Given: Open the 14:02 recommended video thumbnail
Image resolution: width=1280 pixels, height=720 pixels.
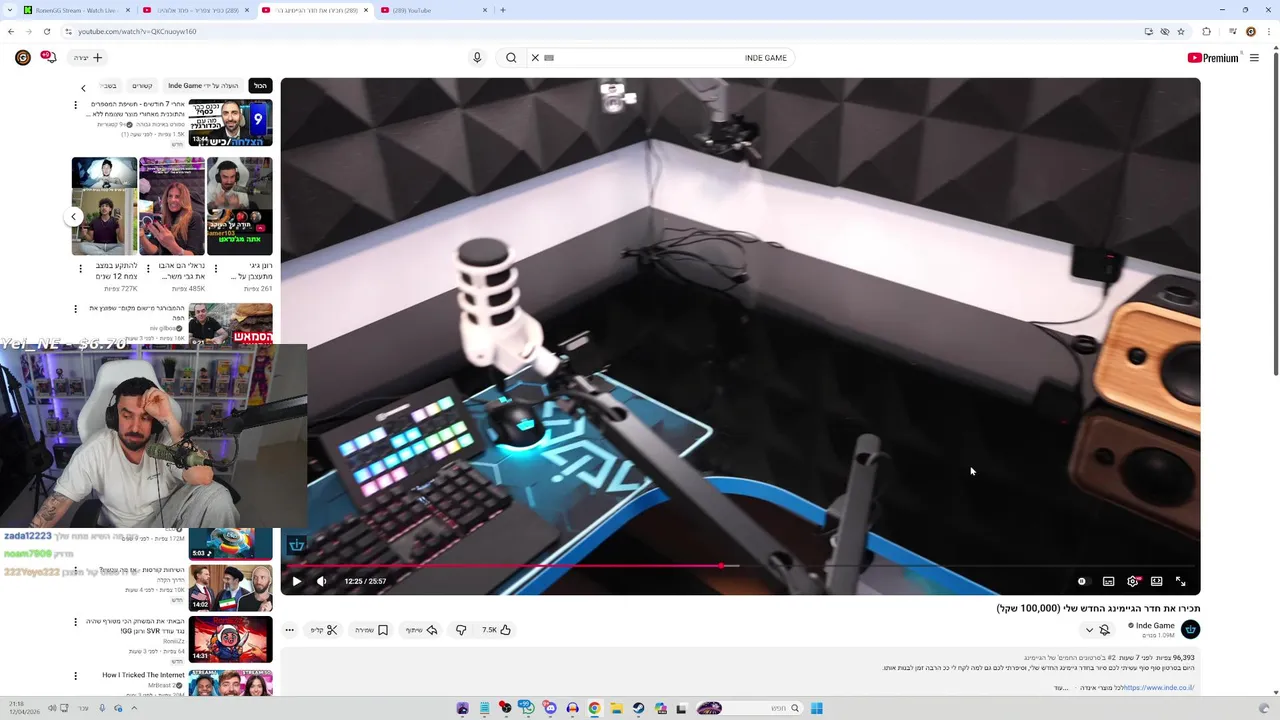Looking at the screenshot, I should (x=230, y=588).
